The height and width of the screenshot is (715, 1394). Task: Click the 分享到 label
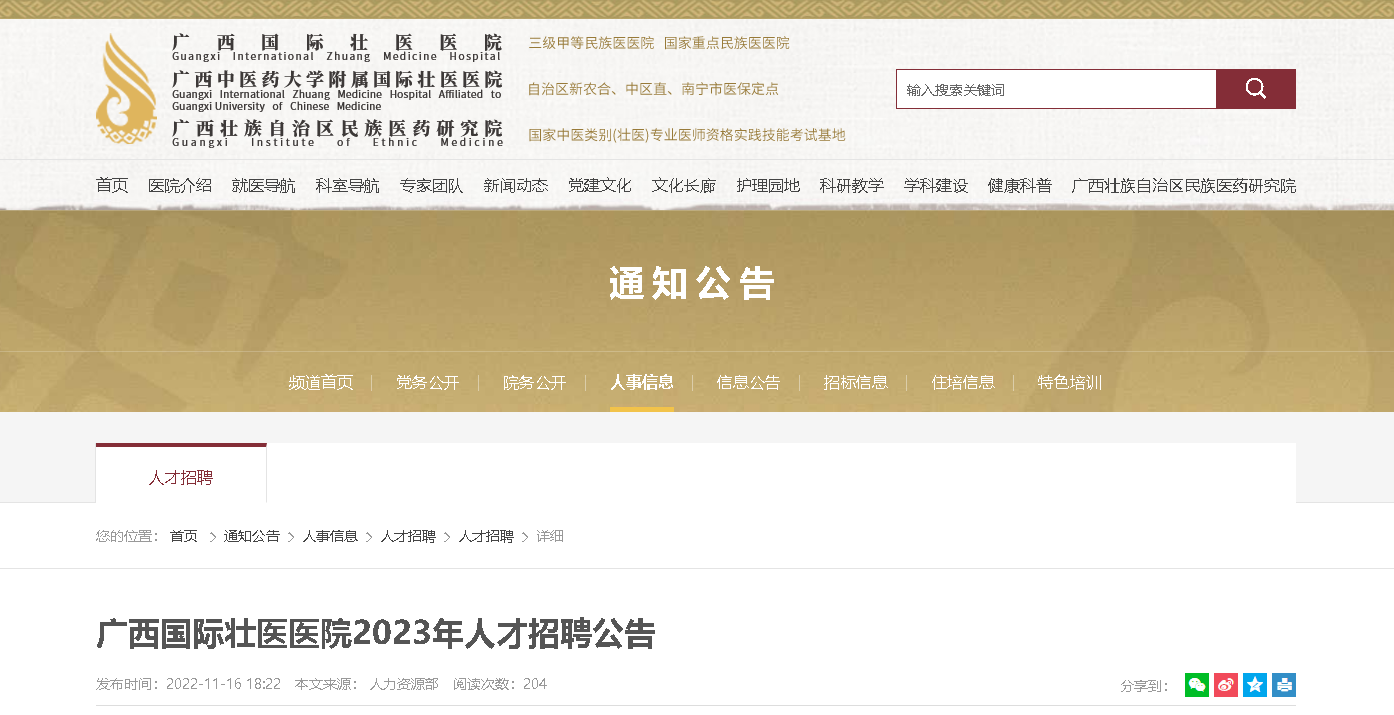pyautogui.click(x=1144, y=686)
